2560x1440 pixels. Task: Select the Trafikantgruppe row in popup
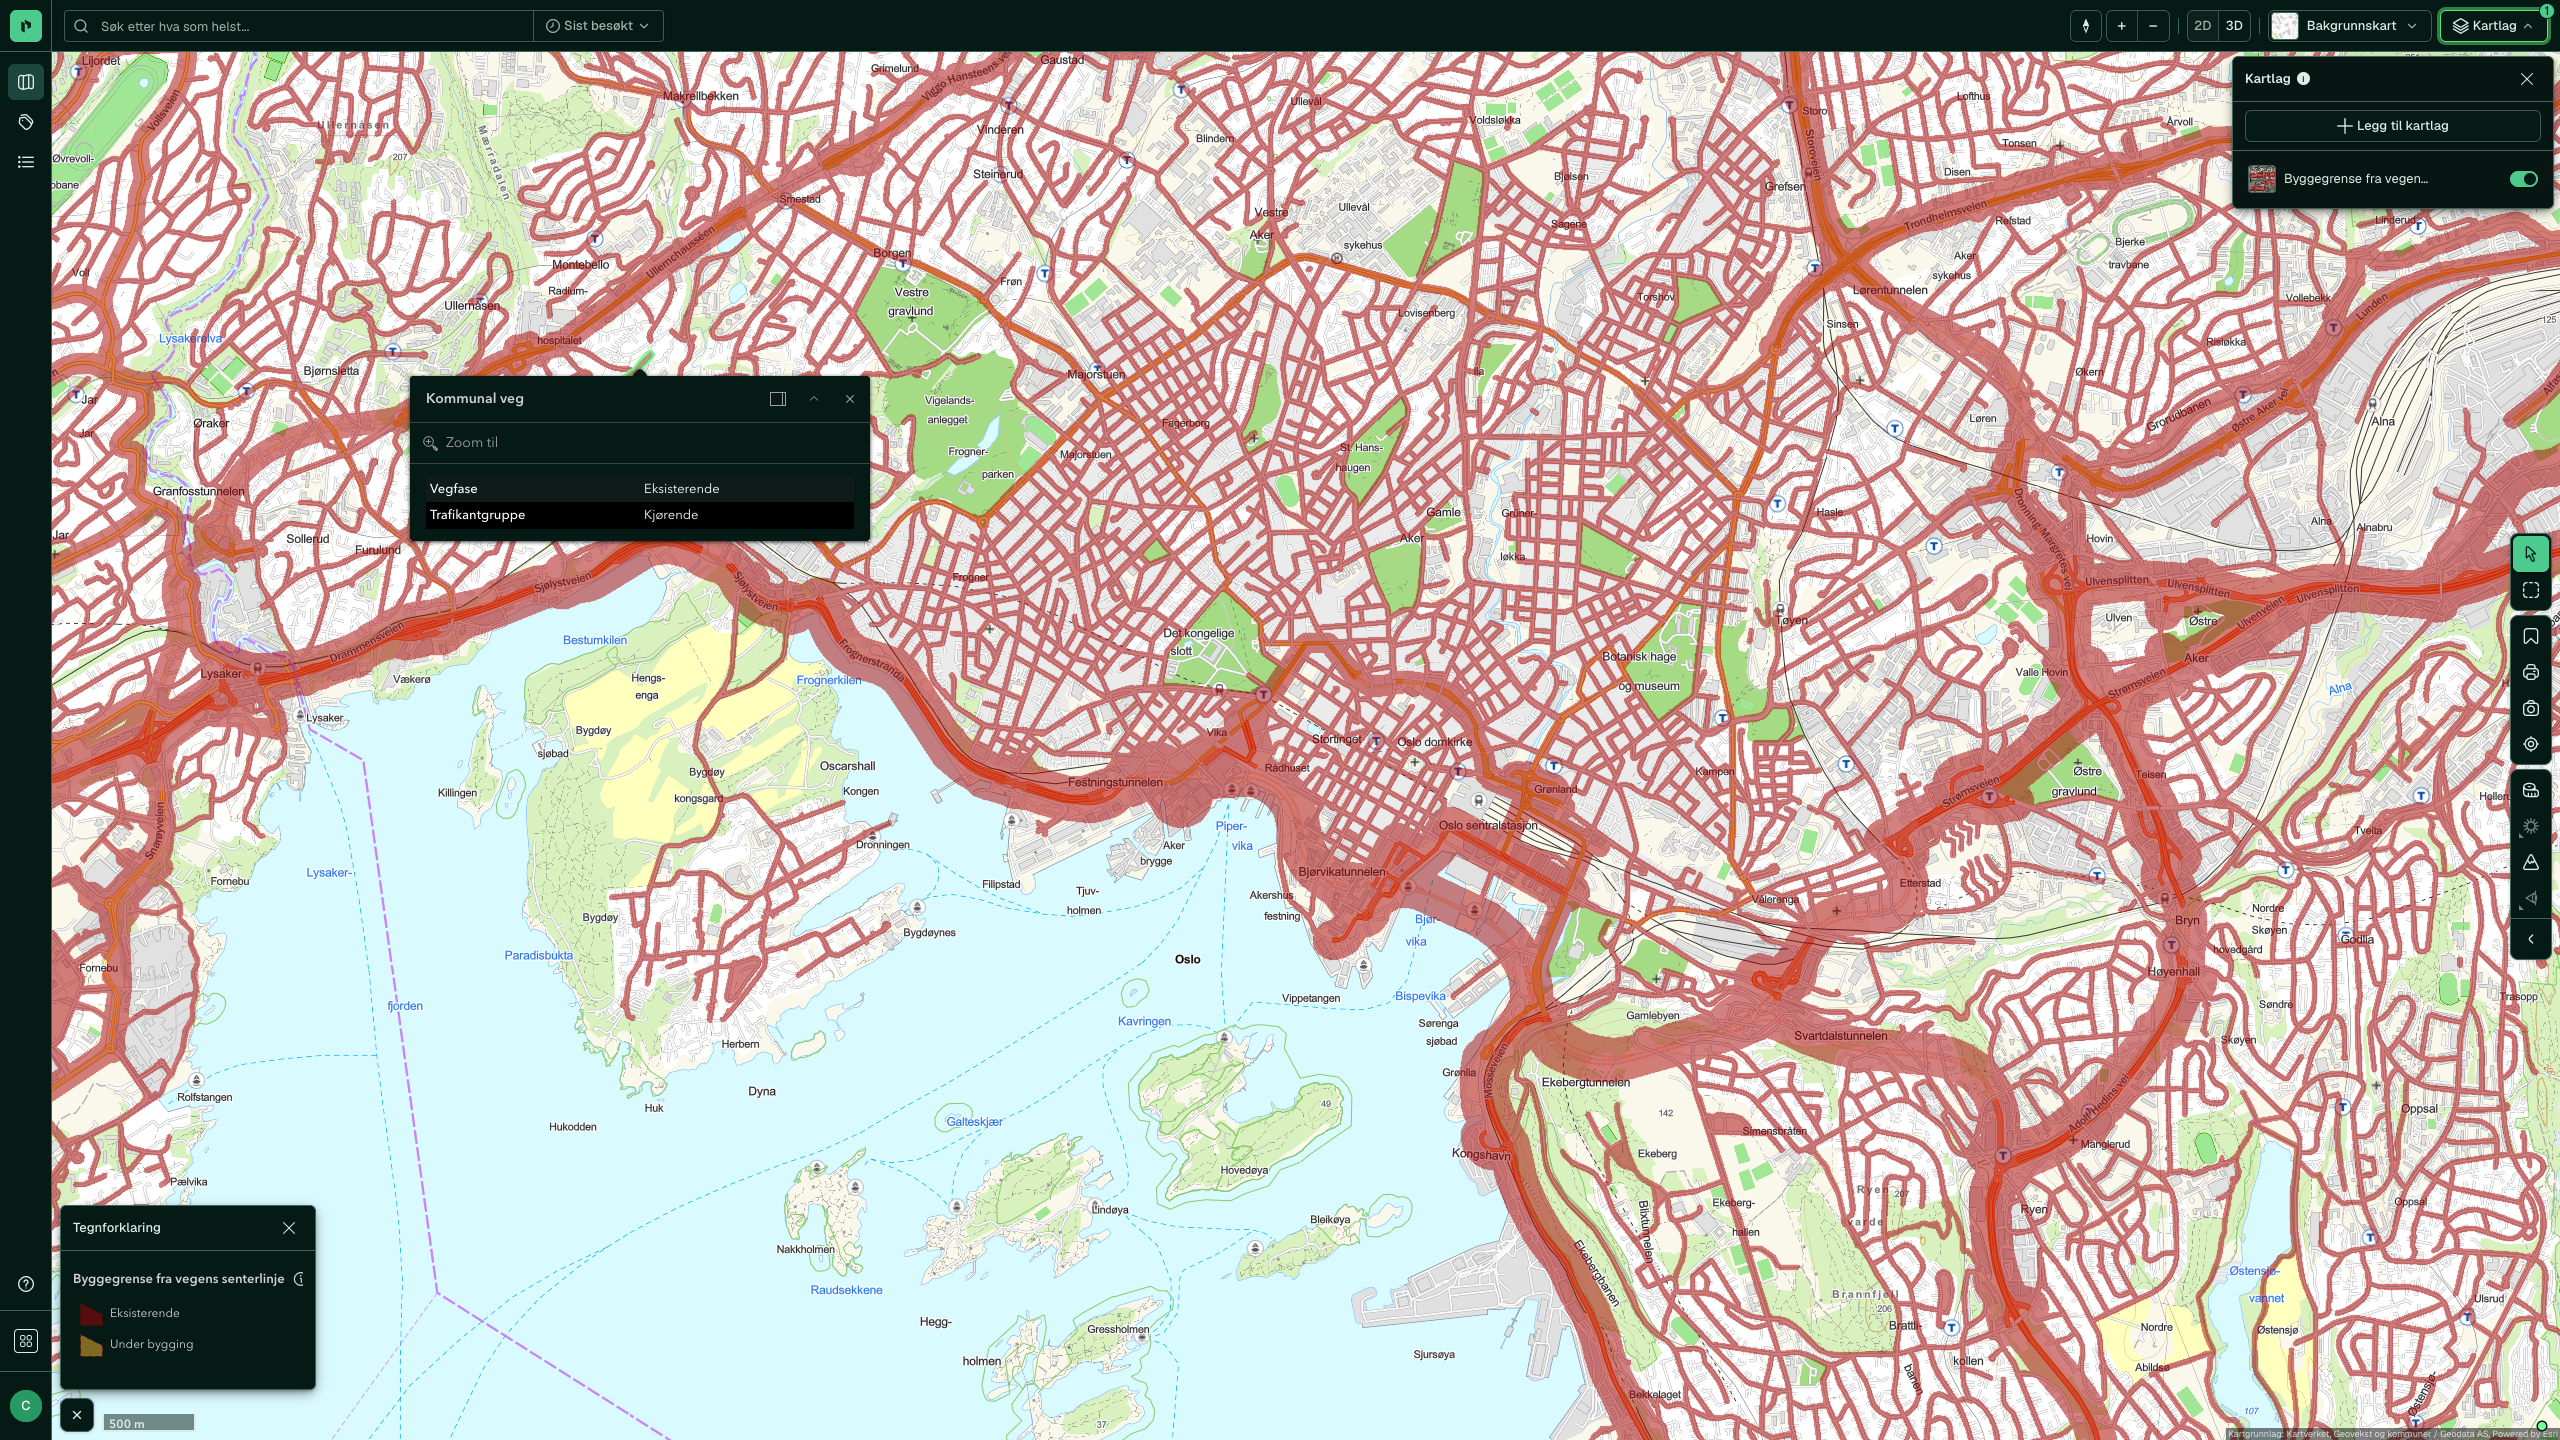pyautogui.click(x=640, y=515)
